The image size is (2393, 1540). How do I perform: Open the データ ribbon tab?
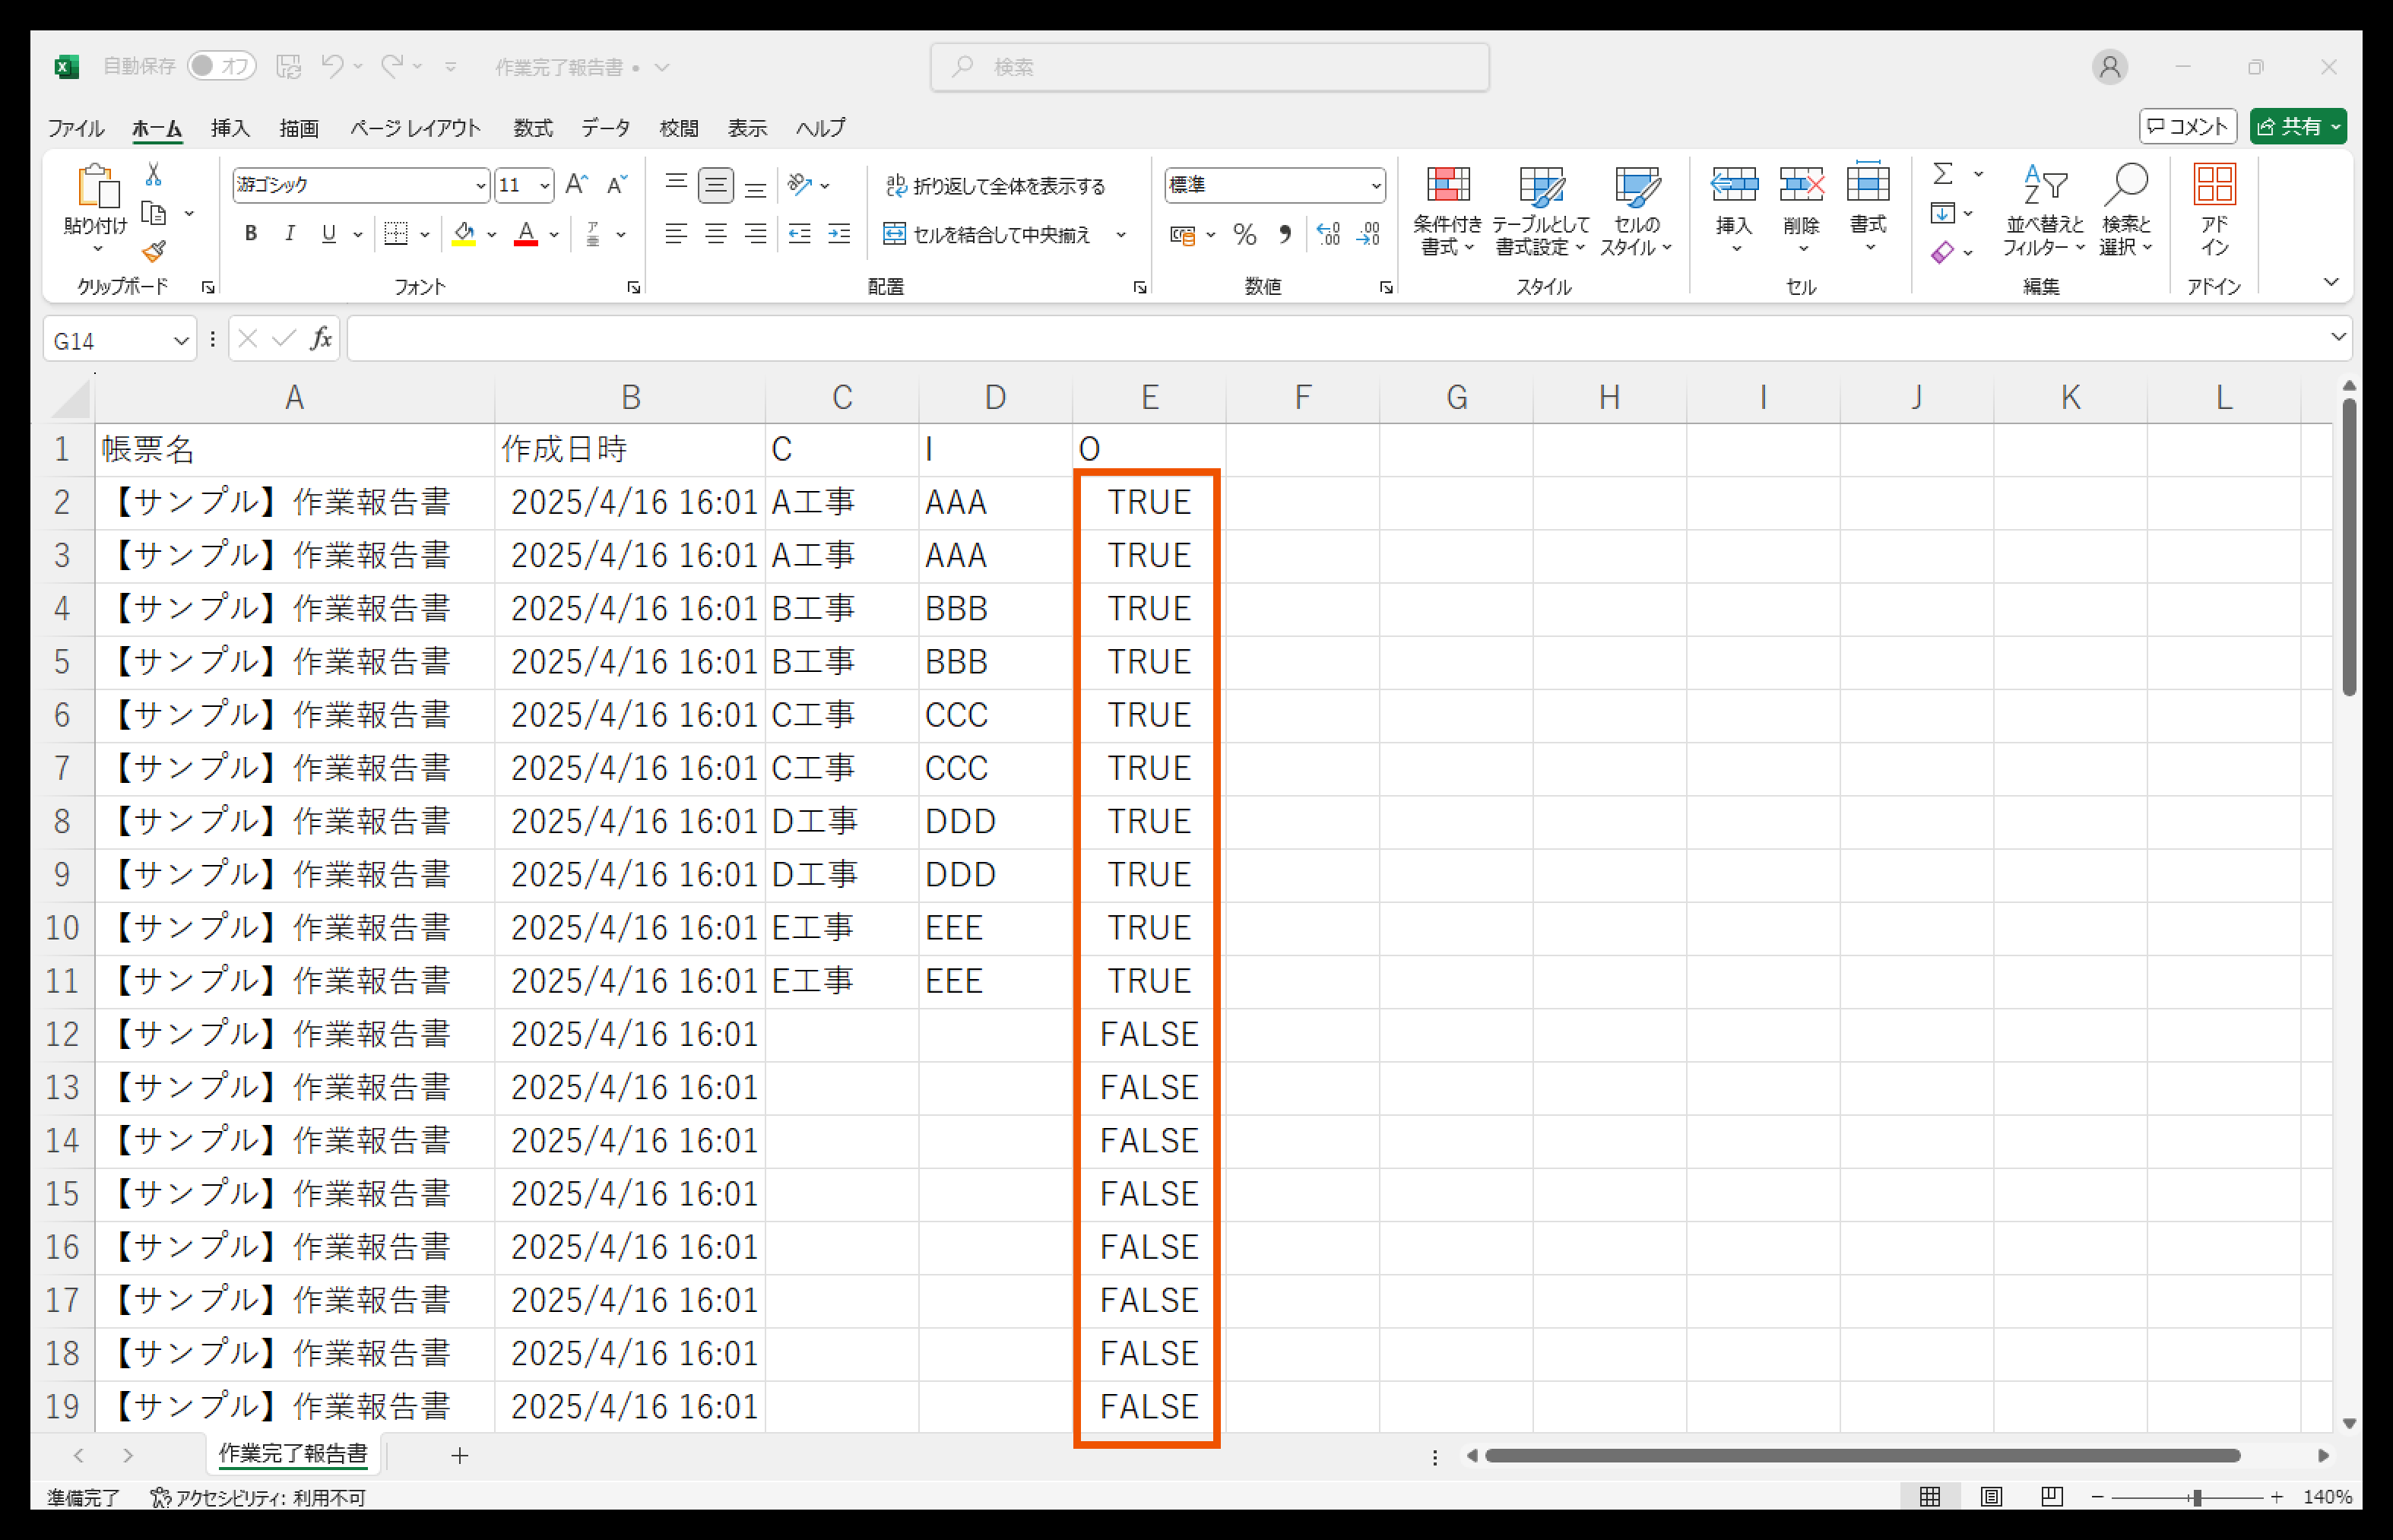coord(605,128)
